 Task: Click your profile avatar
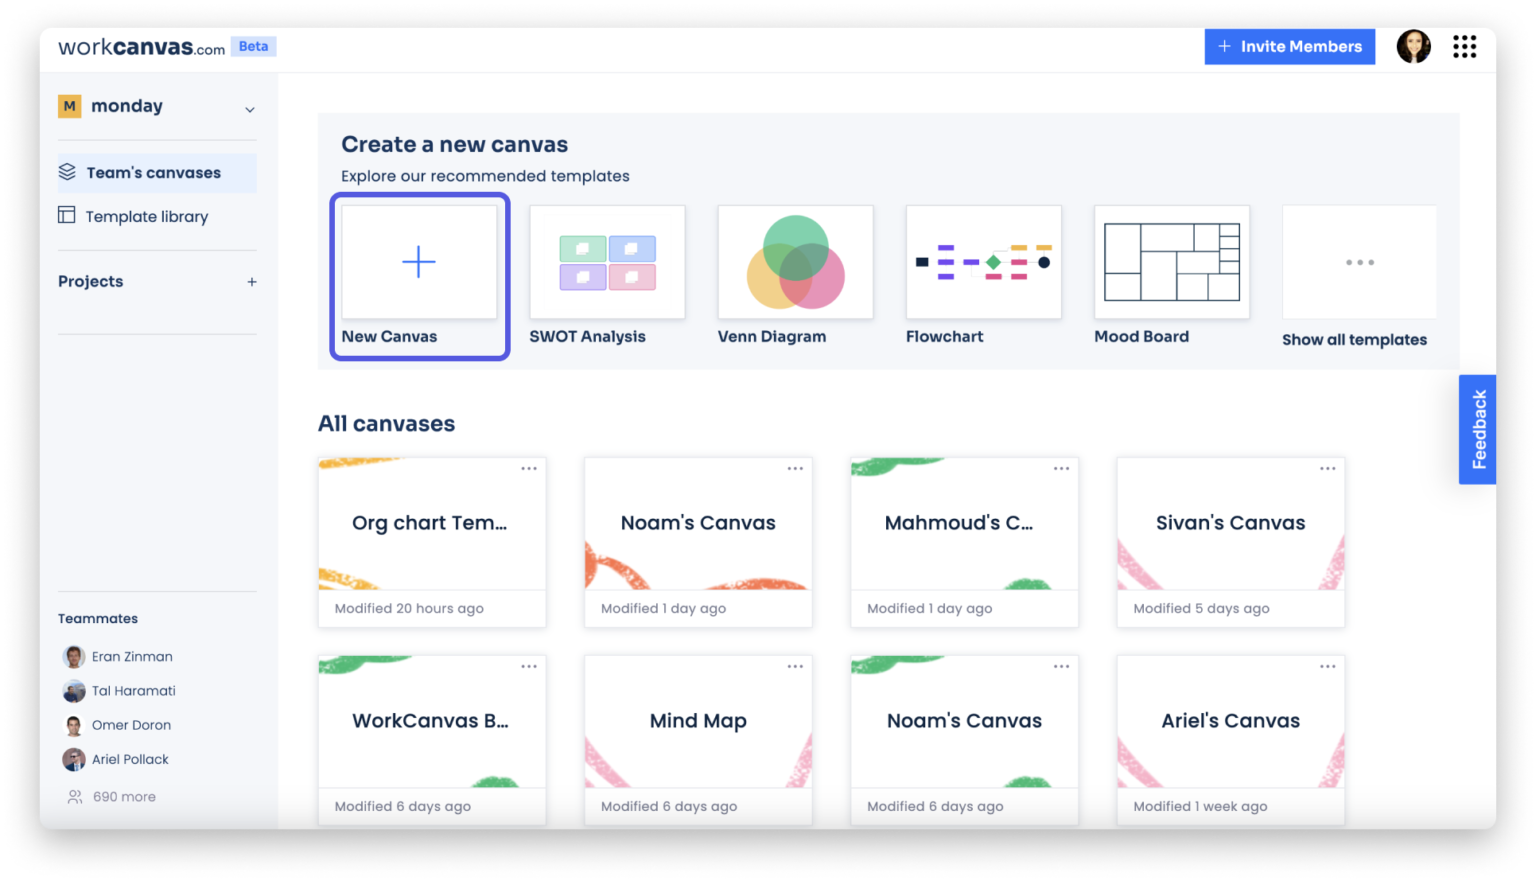[x=1413, y=47]
